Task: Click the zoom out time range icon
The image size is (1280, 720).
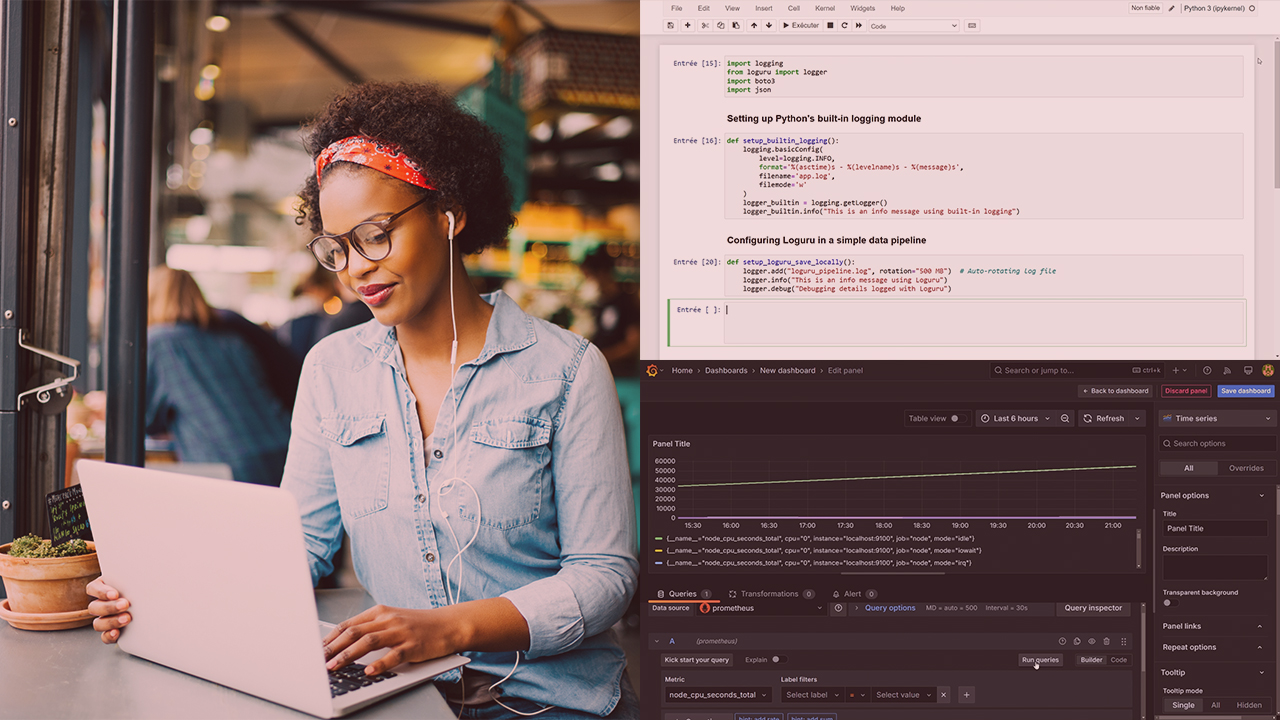Action: click(x=1065, y=418)
